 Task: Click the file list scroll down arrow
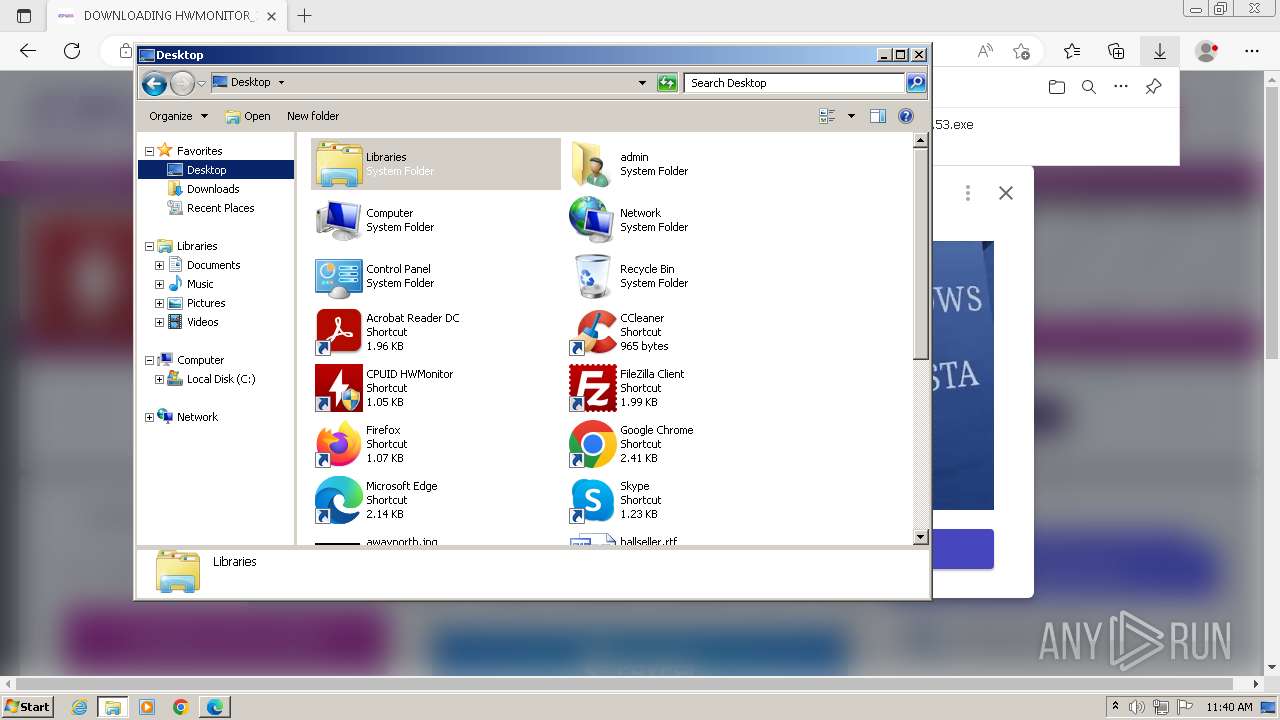[921, 537]
